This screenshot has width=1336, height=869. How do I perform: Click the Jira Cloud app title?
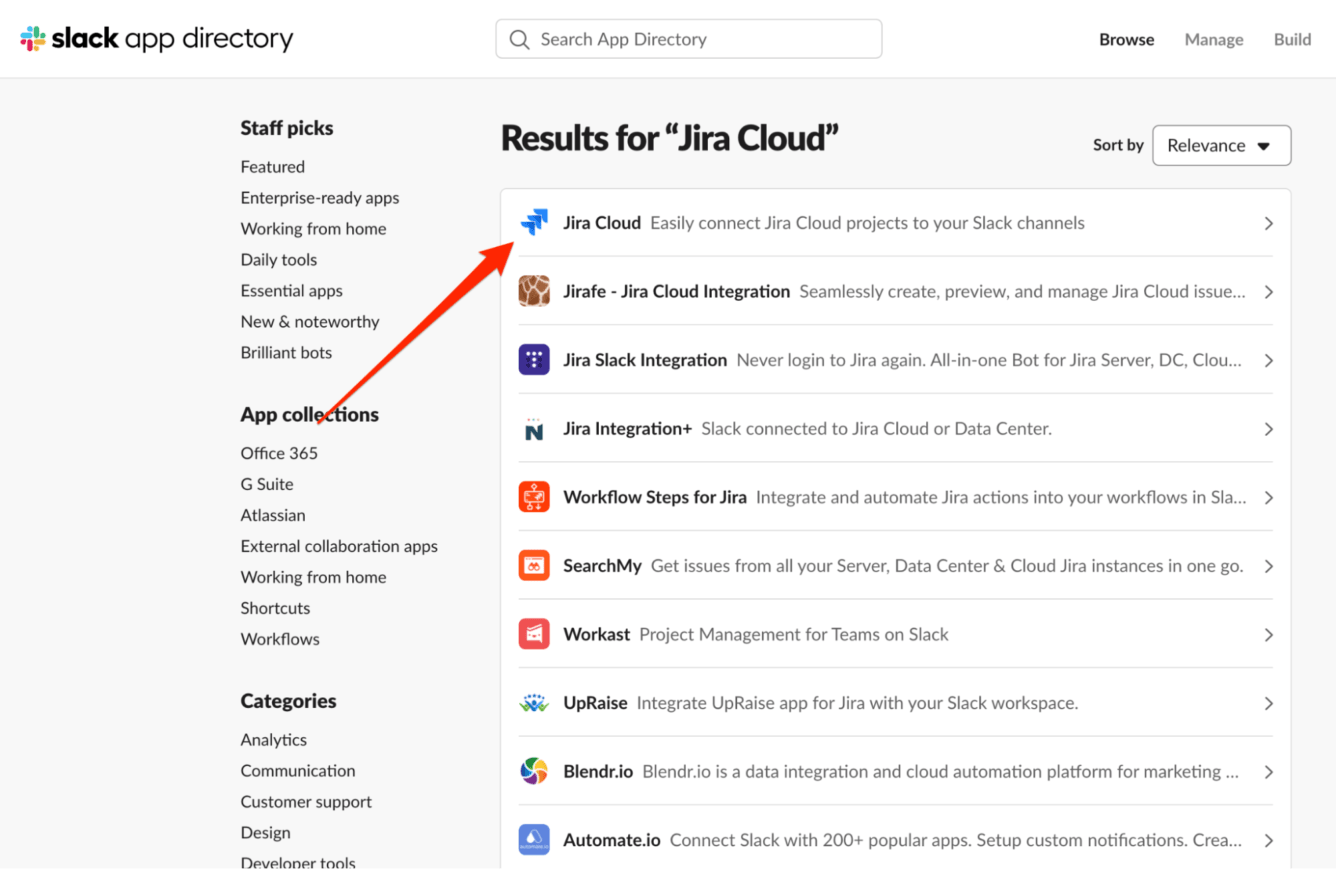[x=602, y=223]
